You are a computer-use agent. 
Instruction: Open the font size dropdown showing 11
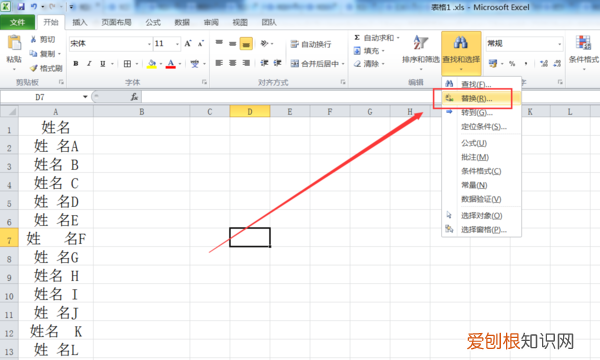point(177,44)
